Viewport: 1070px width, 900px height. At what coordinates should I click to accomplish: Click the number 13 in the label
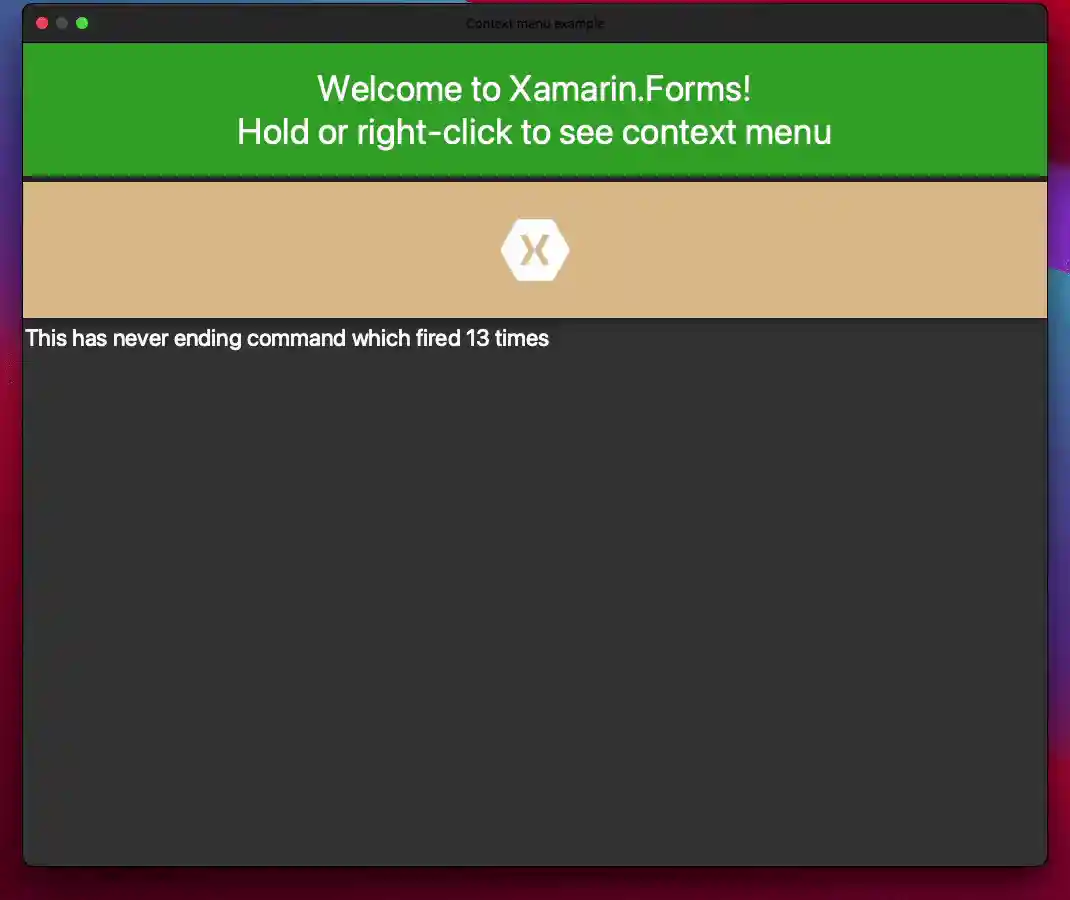click(x=478, y=338)
